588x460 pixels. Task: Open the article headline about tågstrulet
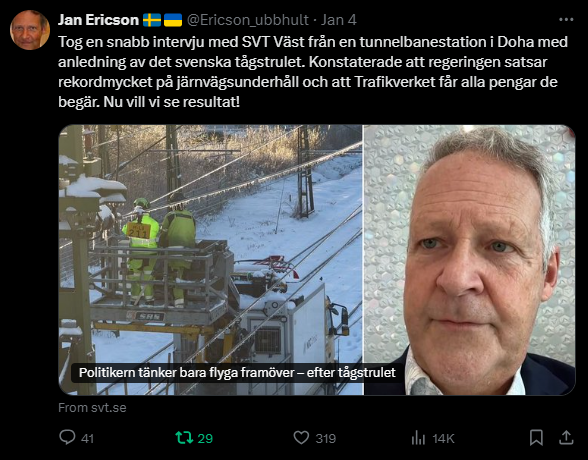(x=237, y=373)
